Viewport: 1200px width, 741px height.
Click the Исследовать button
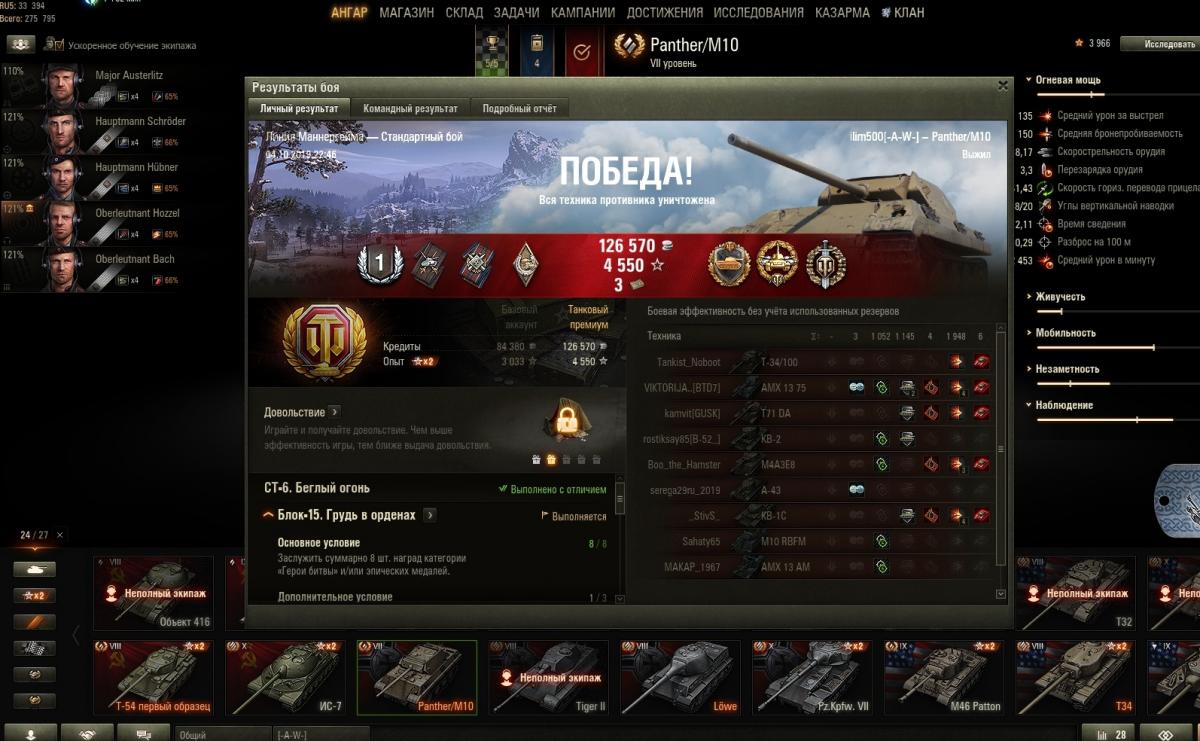pos(1160,44)
